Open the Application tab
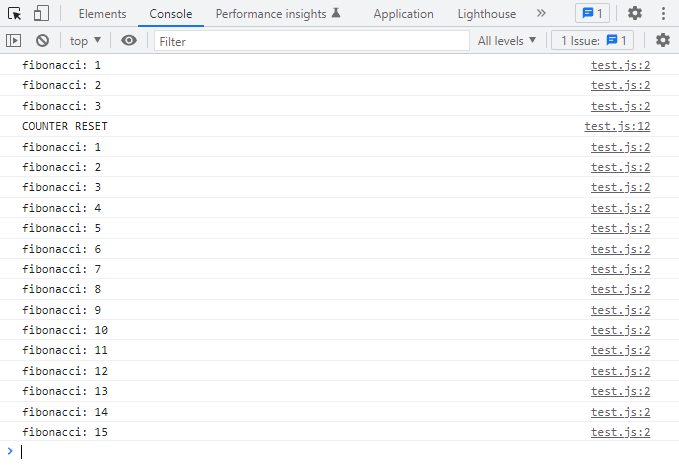 pyautogui.click(x=403, y=14)
